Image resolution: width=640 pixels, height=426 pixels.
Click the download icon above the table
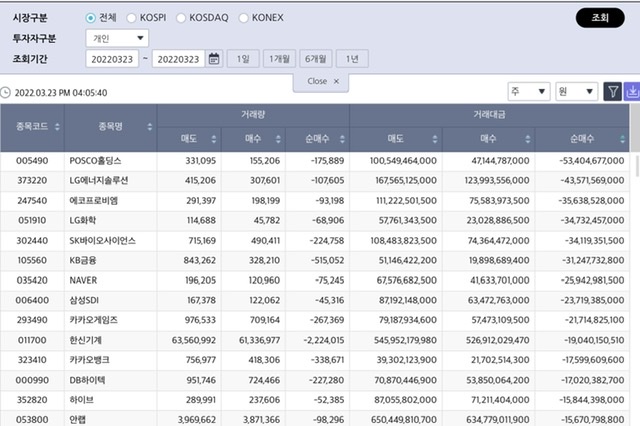click(632, 92)
